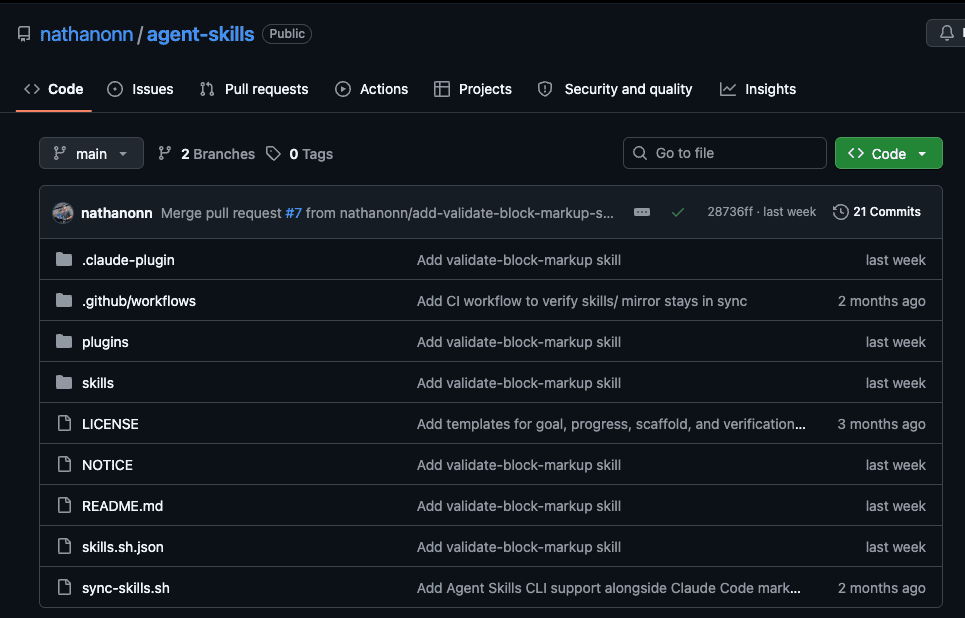Image resolution: width=965 pixels, height=618 pixels.
Task: Click the folder icon for .github/workflows
Action: click(x=64, y=300)
